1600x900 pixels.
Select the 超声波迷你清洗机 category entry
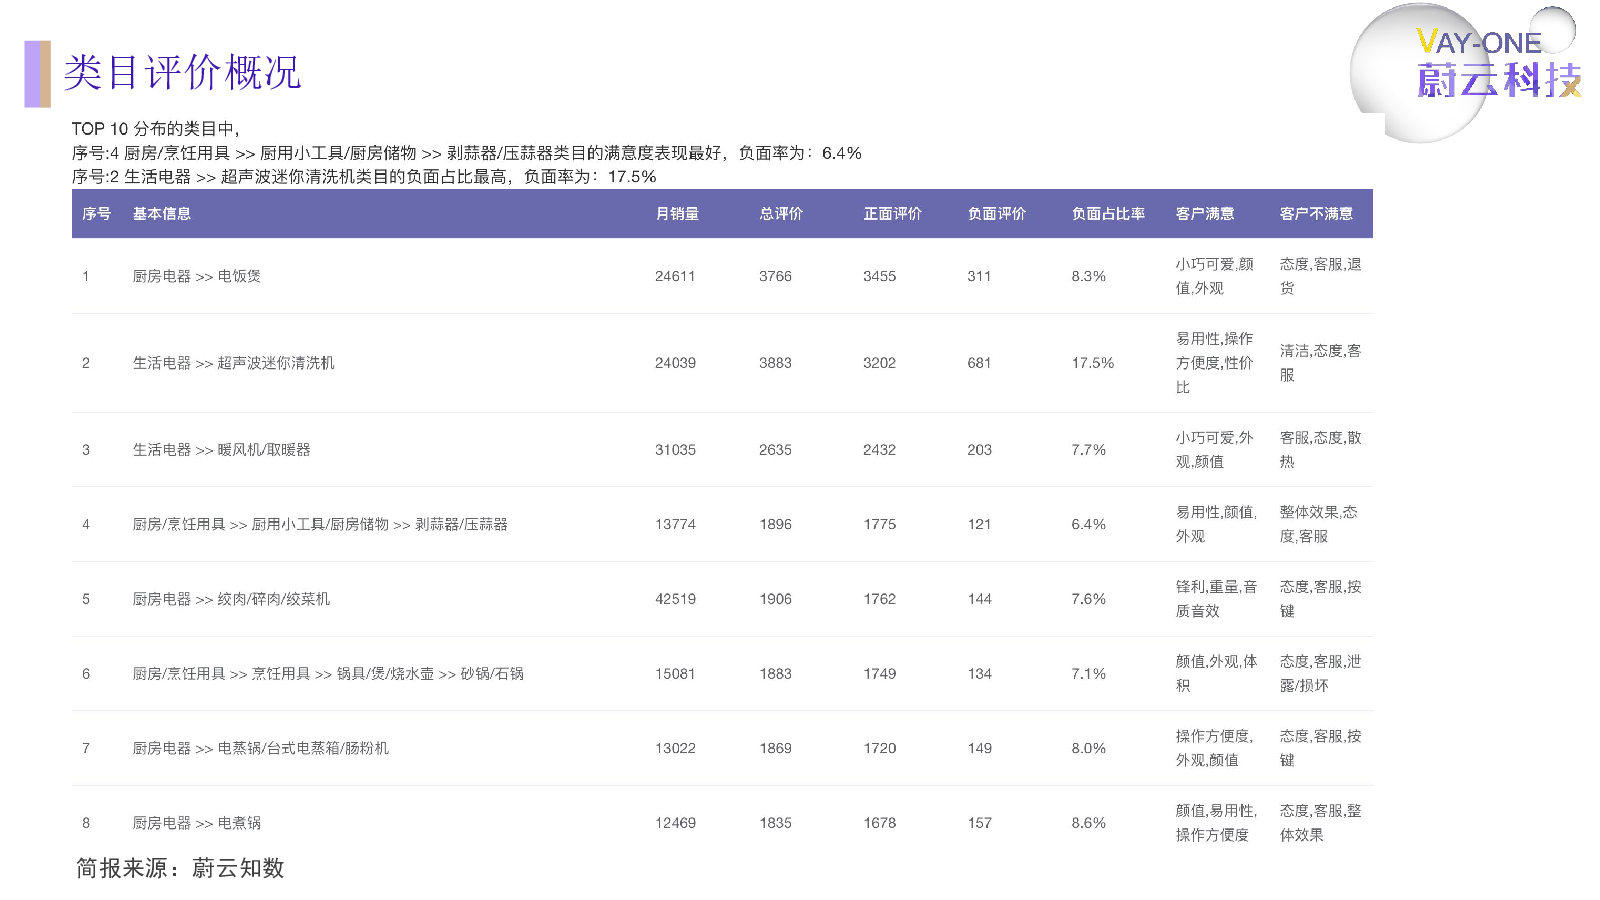[x=234, y=363]
